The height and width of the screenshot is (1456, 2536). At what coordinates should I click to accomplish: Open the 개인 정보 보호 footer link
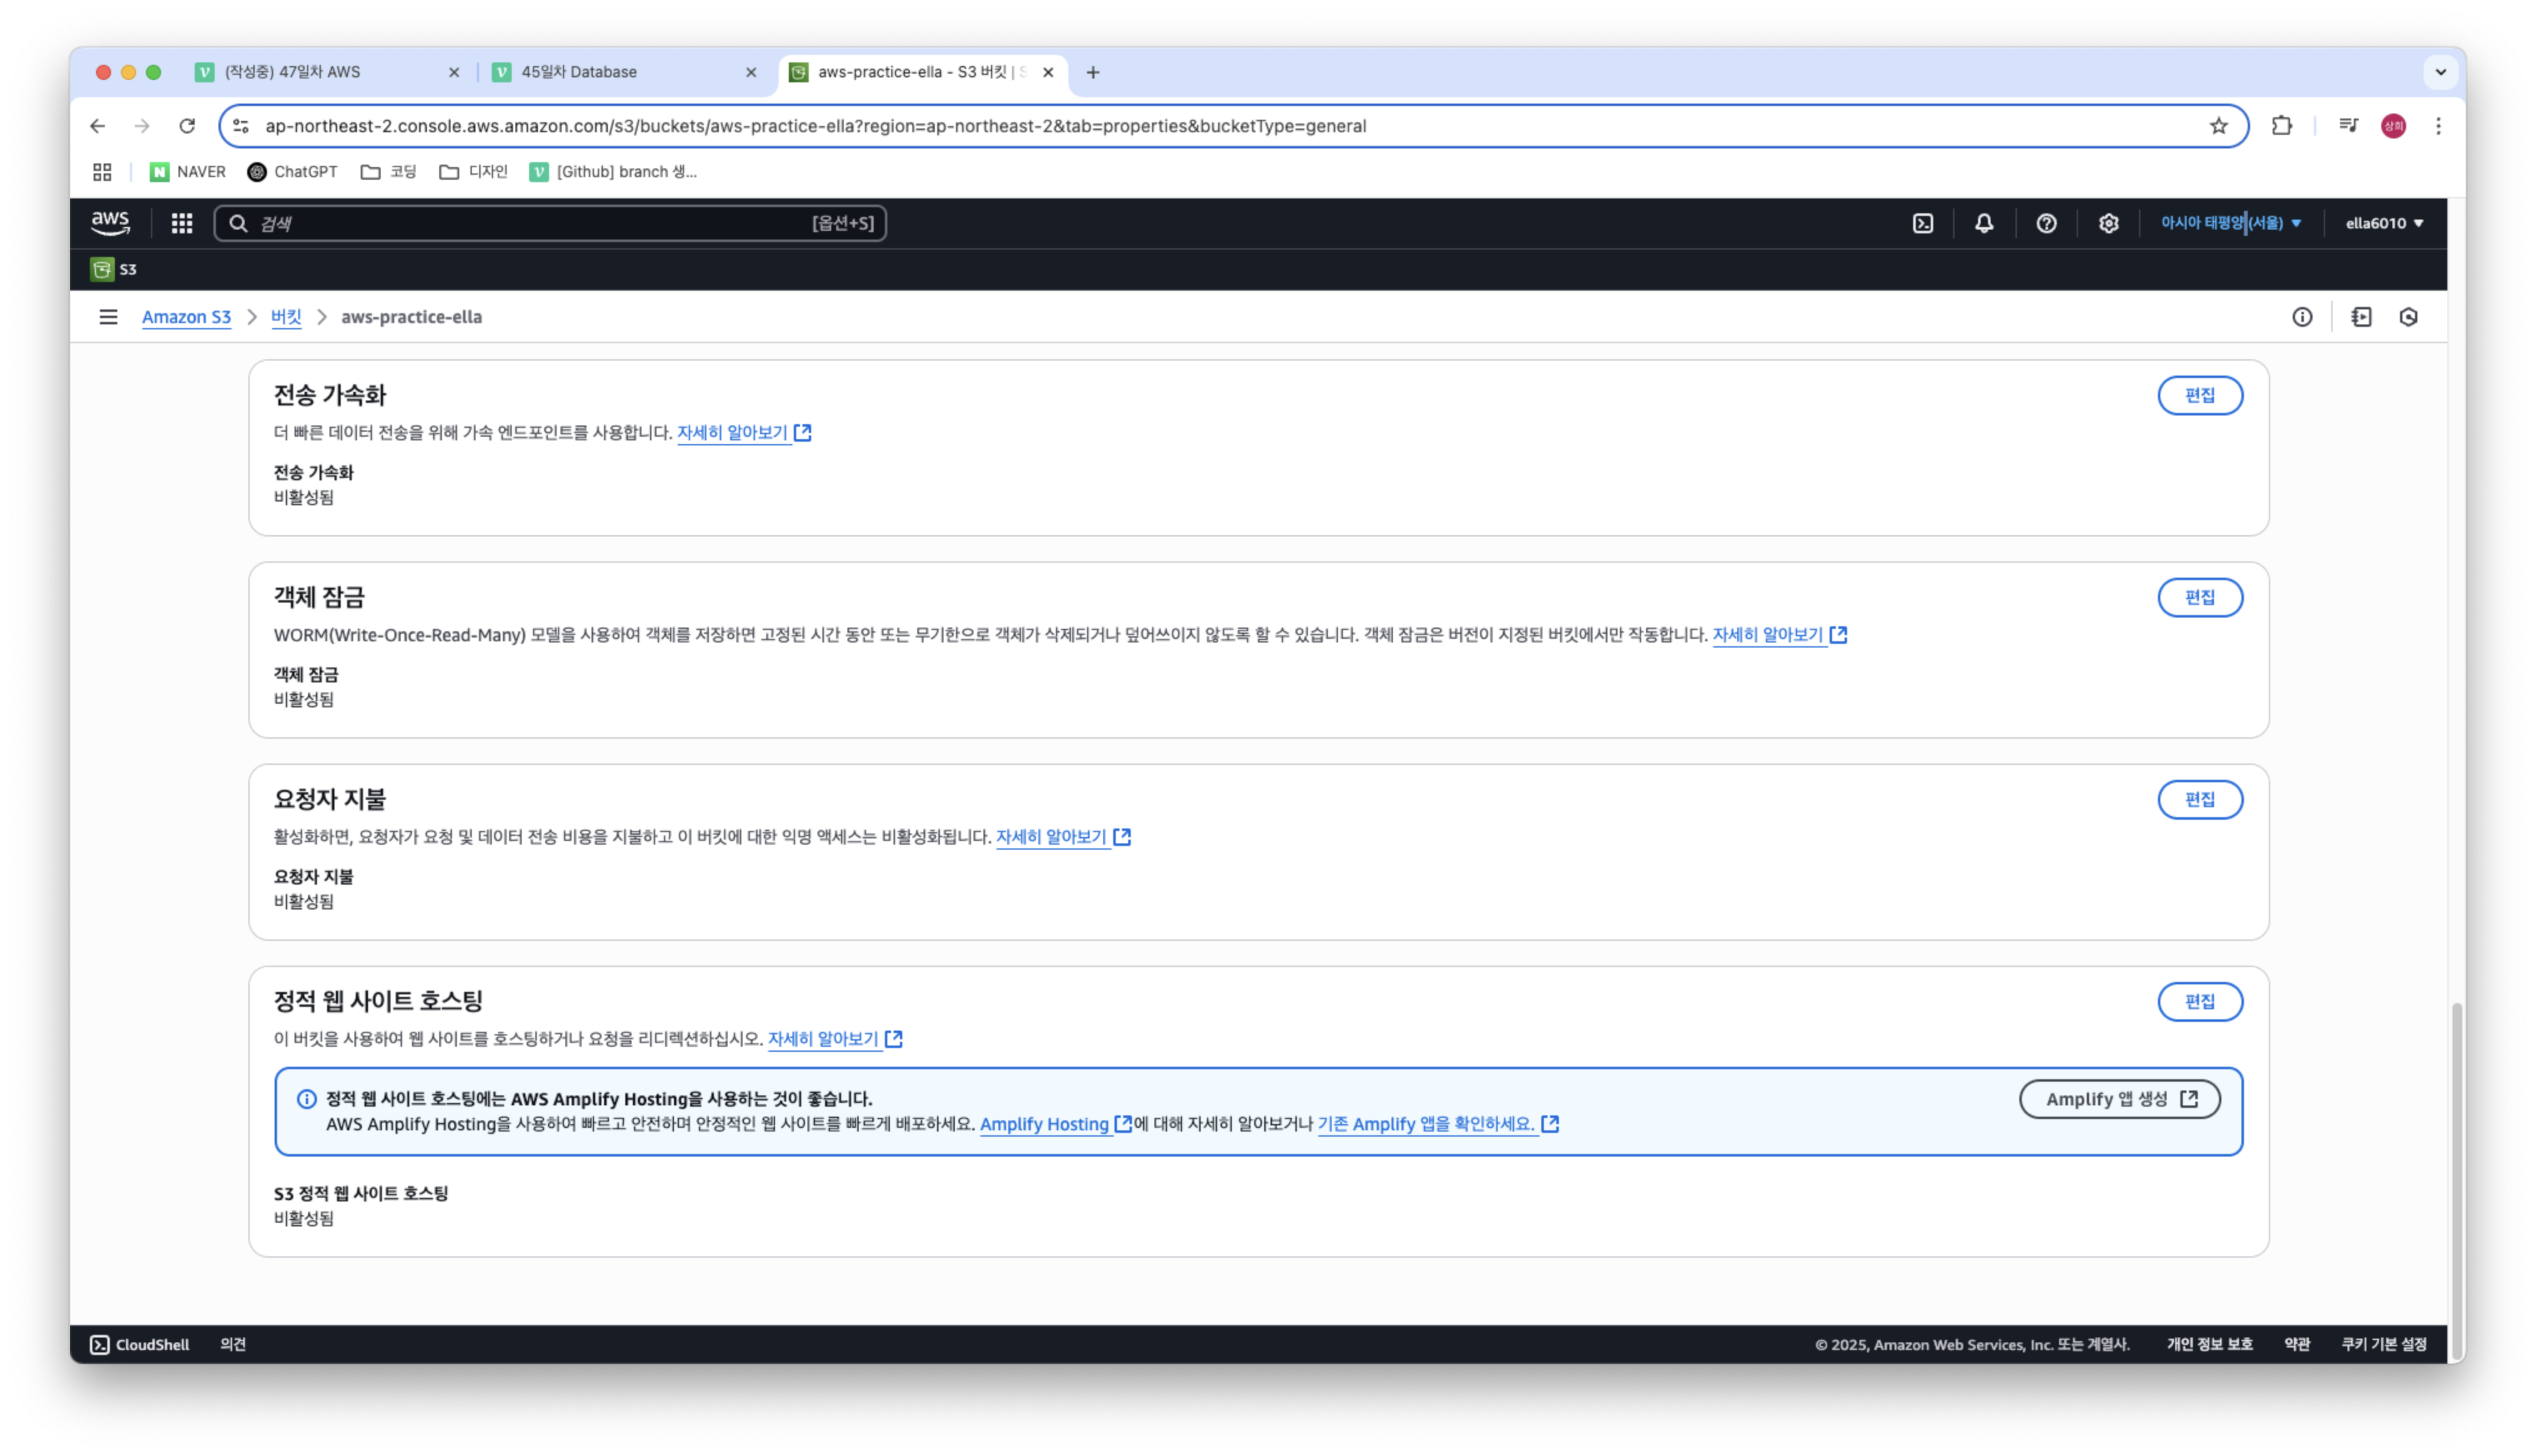[x=2209, y=1344]
